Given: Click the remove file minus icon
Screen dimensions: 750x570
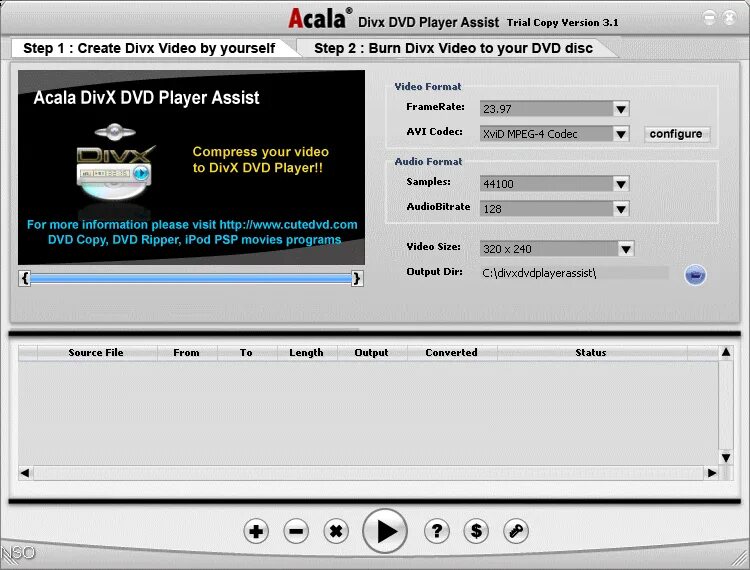Looking at the screenshot, I should pyautogui.click(x=296, y=531).
